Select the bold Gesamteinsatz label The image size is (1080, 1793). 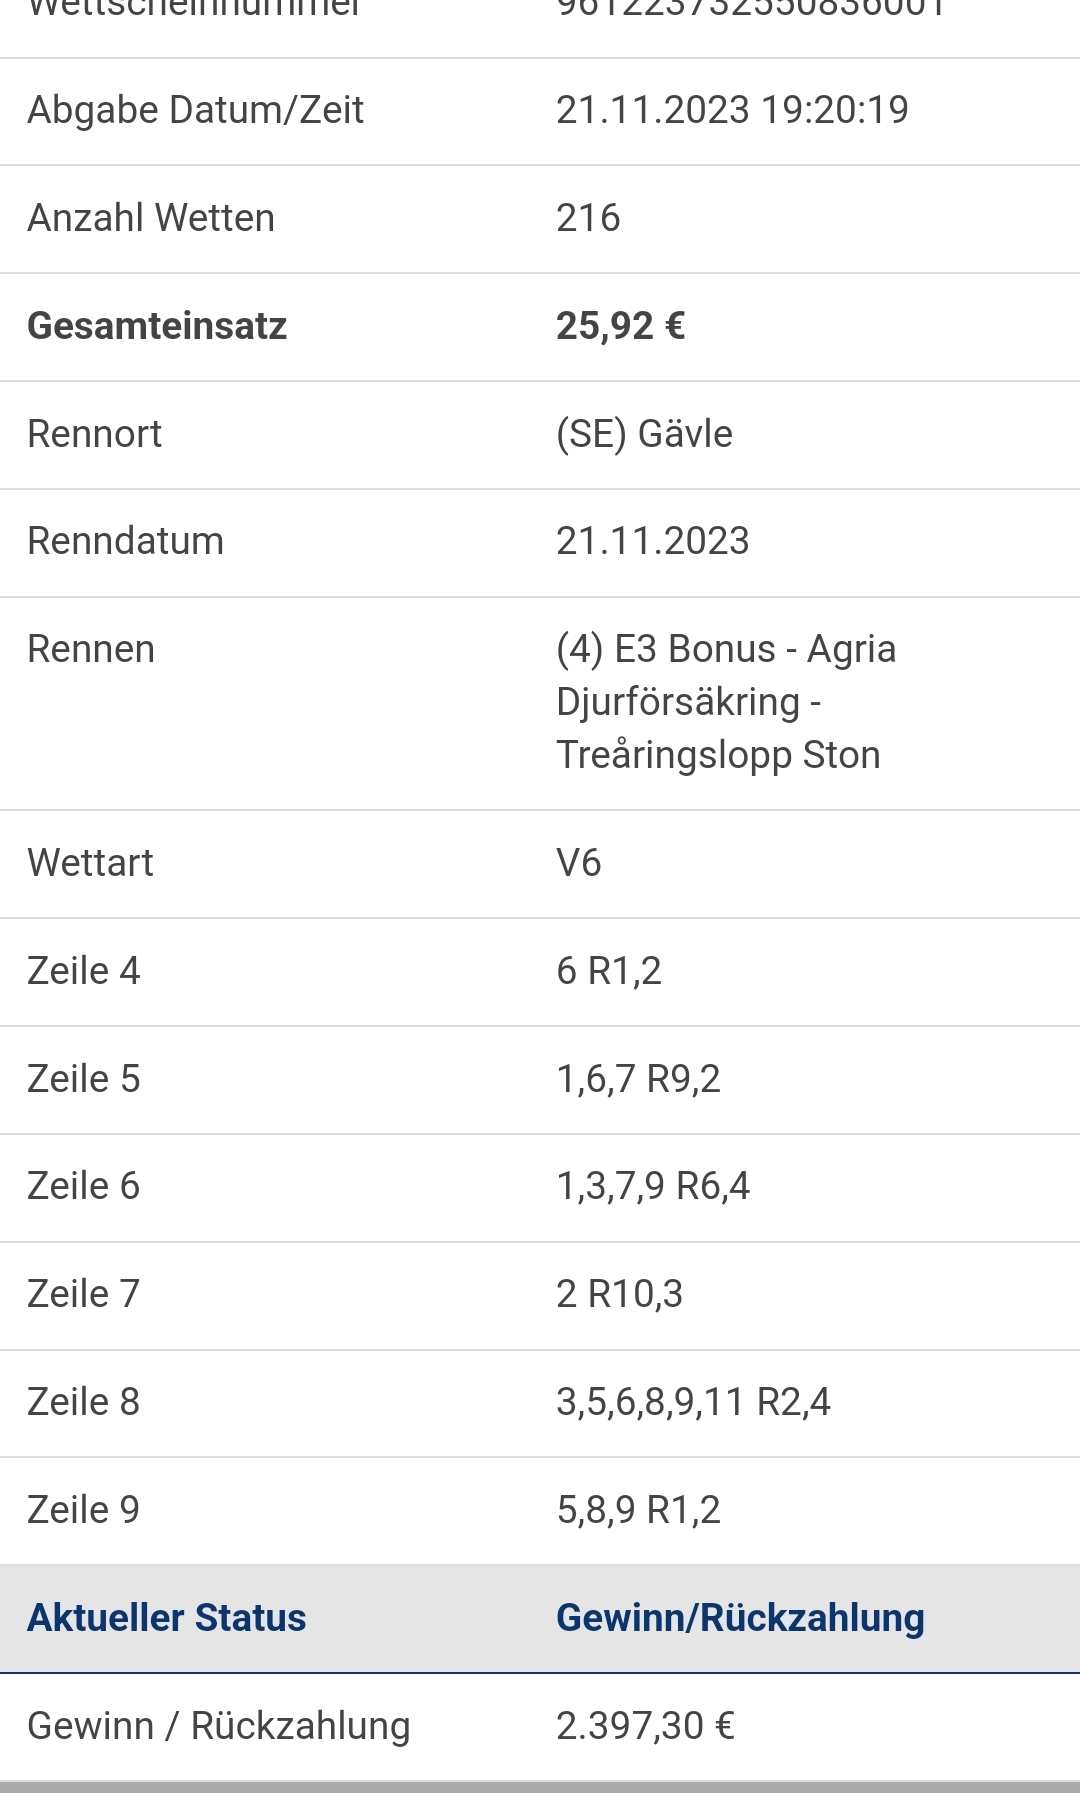[157, 326]
